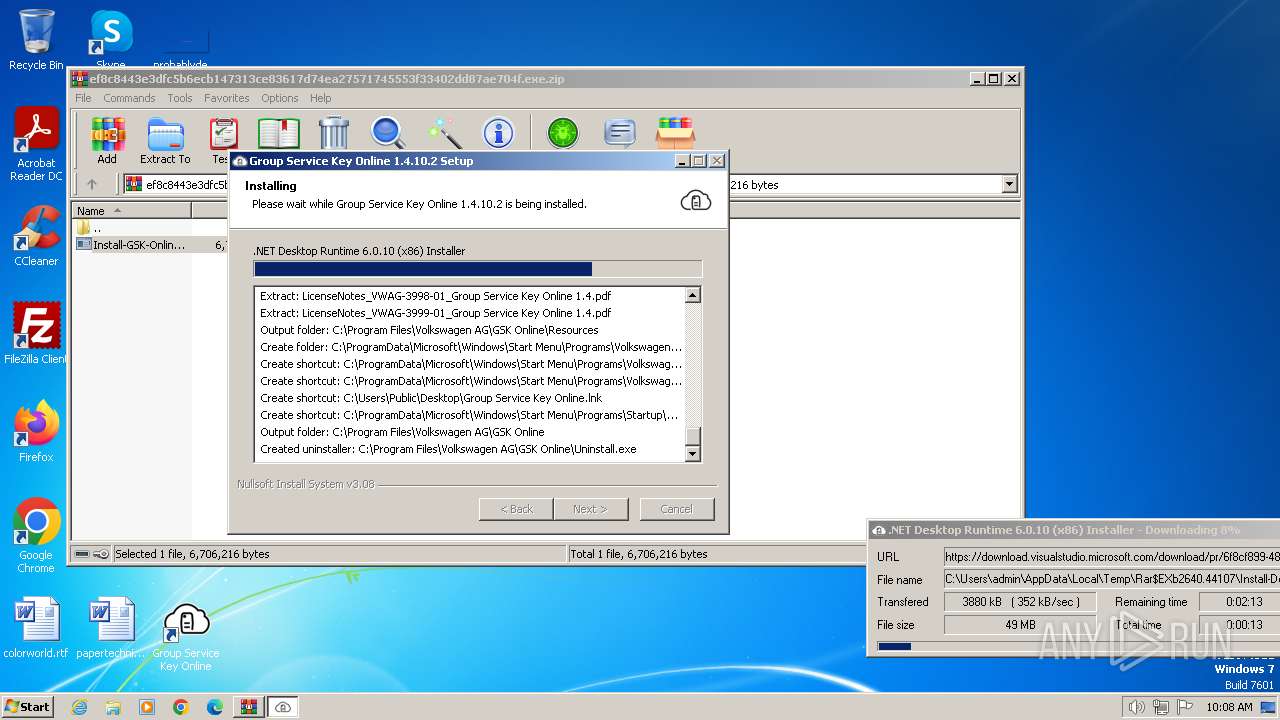Open the Google Chrome desktop shortcut
Viewport: 1280px width, 720px height.
36,536
